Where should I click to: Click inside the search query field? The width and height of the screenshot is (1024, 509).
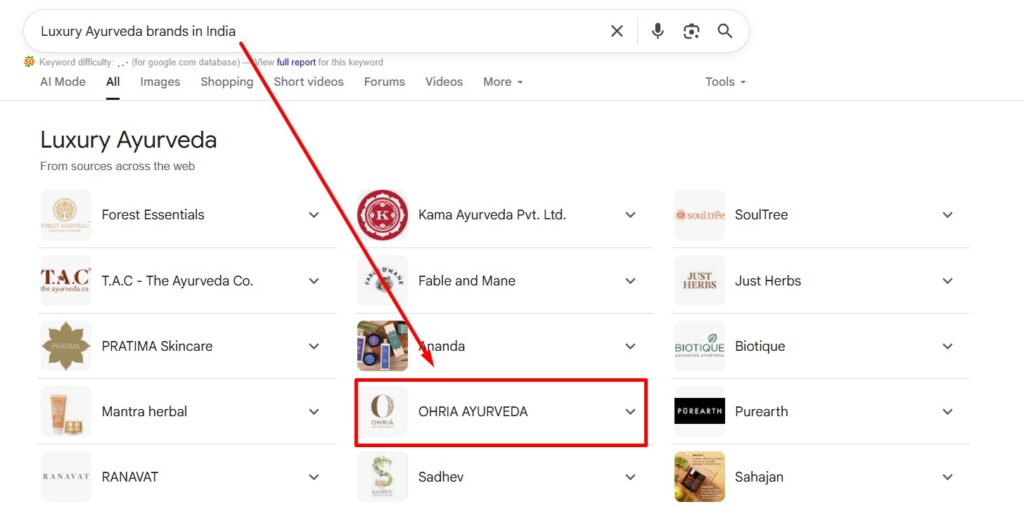(313, 31)
